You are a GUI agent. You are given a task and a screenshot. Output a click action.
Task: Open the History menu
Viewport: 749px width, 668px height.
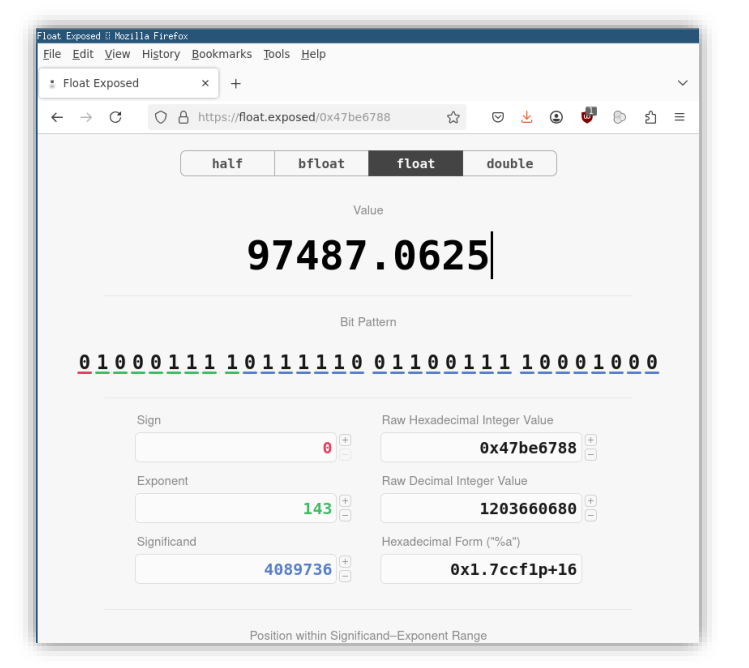161,54
